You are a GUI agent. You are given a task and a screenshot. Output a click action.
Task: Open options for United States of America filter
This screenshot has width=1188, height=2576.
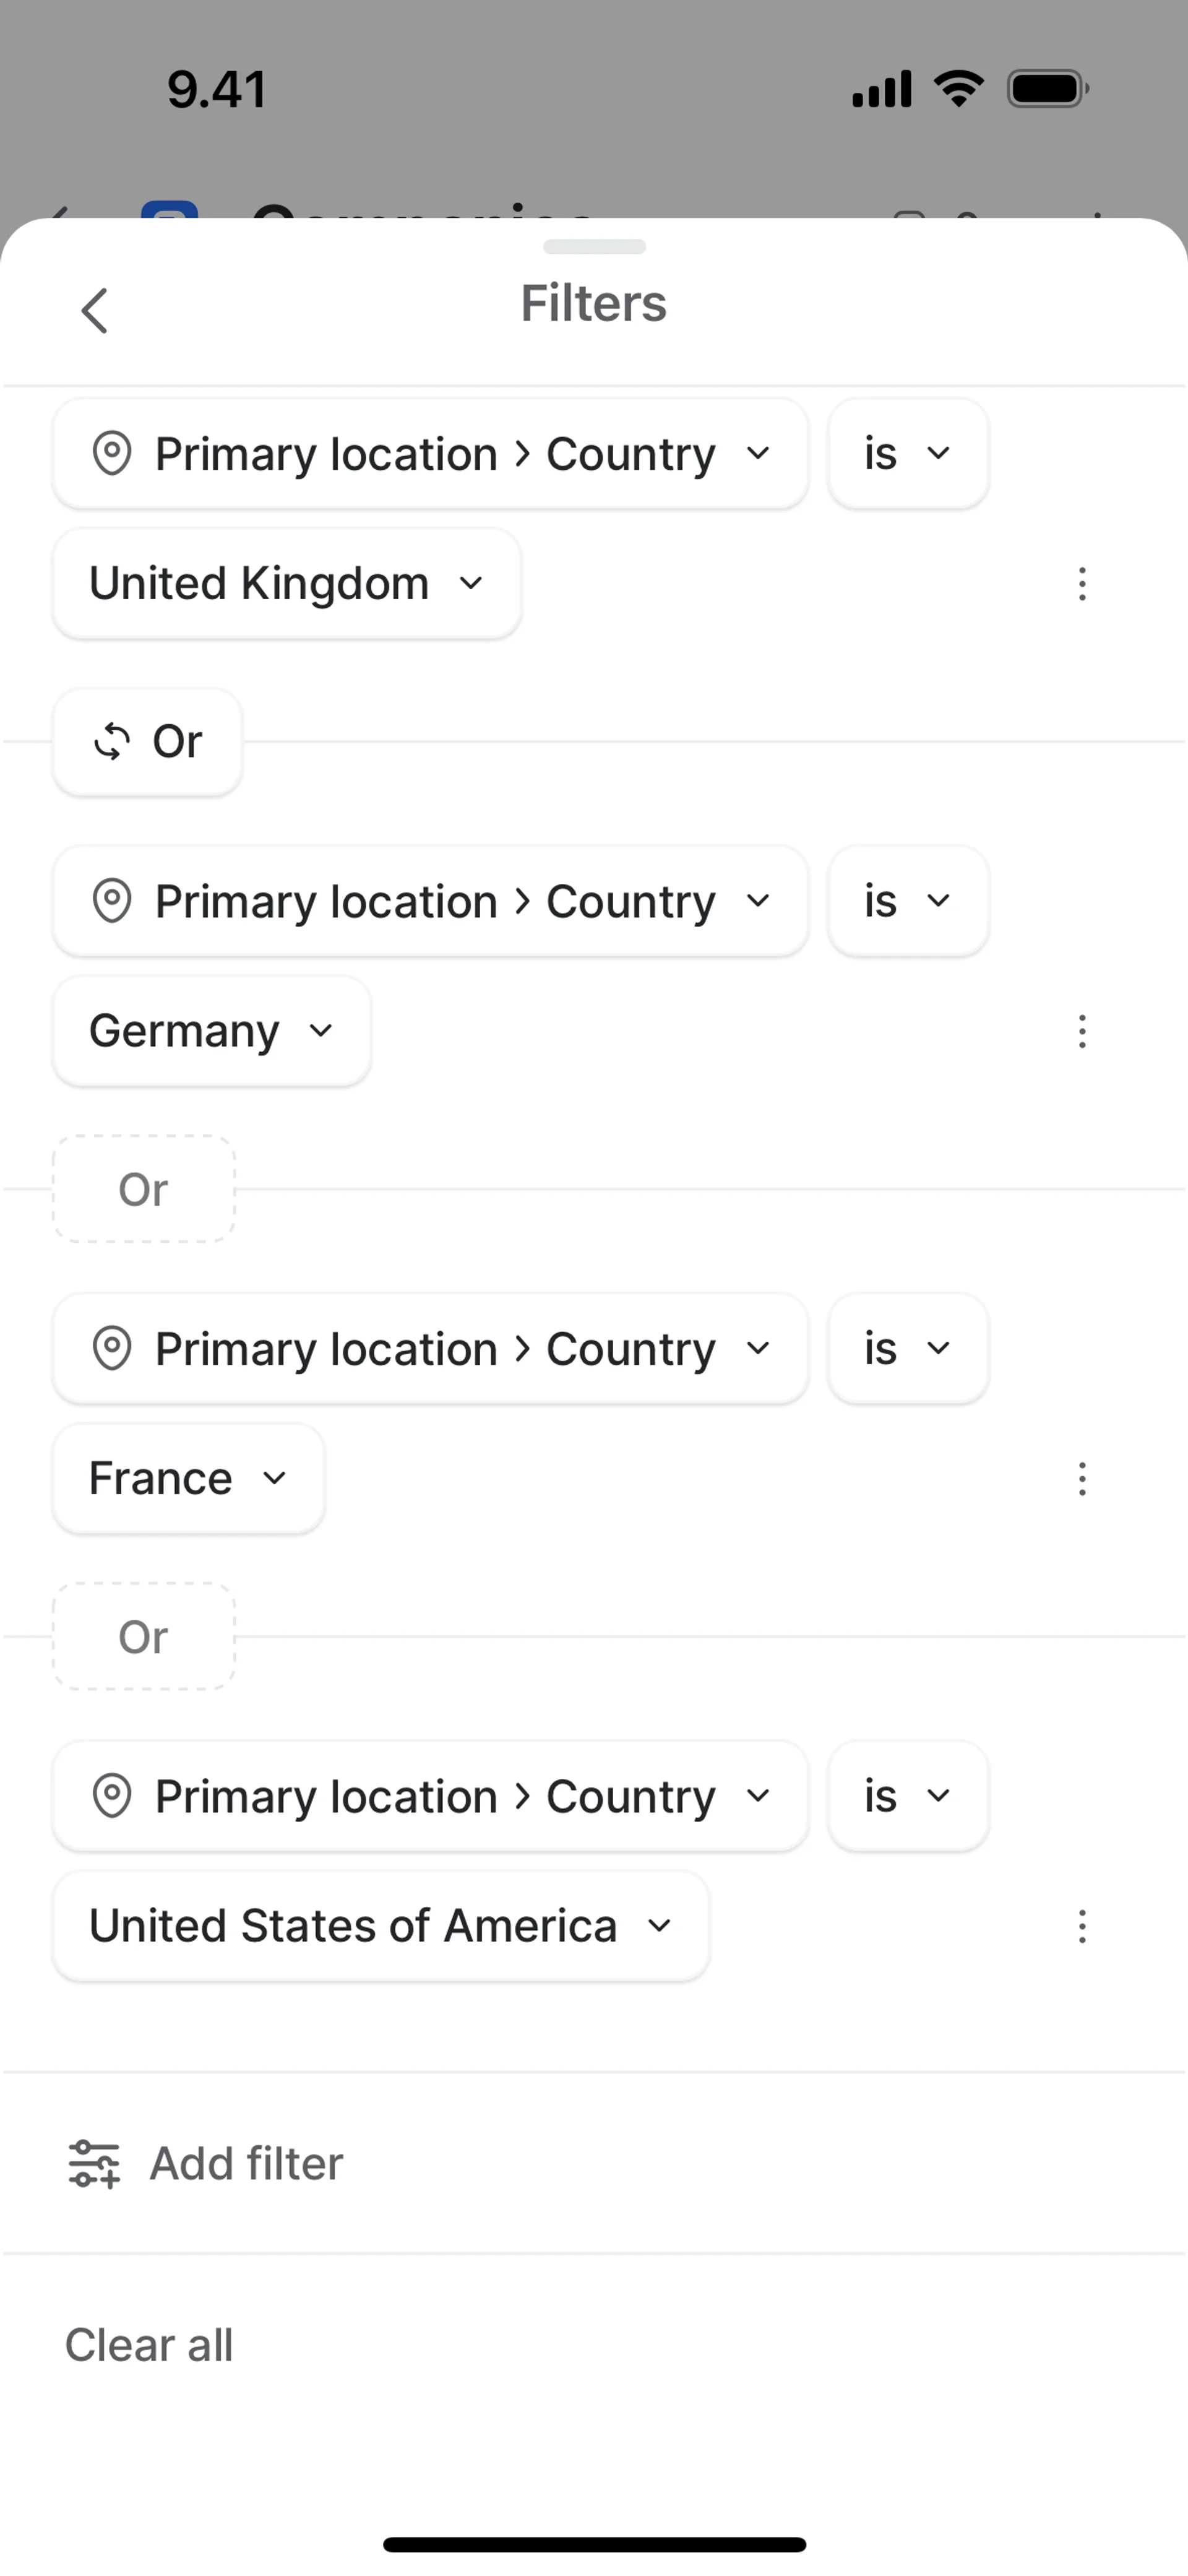pyautogui.click(x=1082, y=1926)
